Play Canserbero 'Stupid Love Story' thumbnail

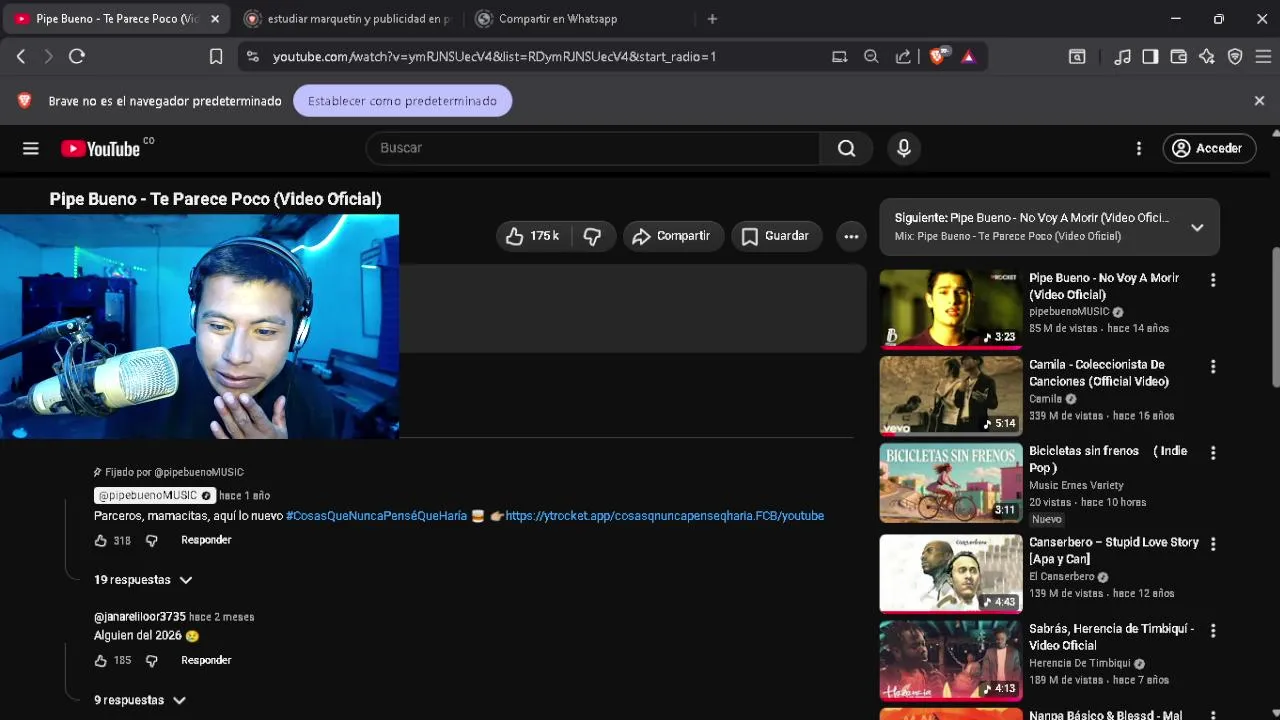pos(951,573)
